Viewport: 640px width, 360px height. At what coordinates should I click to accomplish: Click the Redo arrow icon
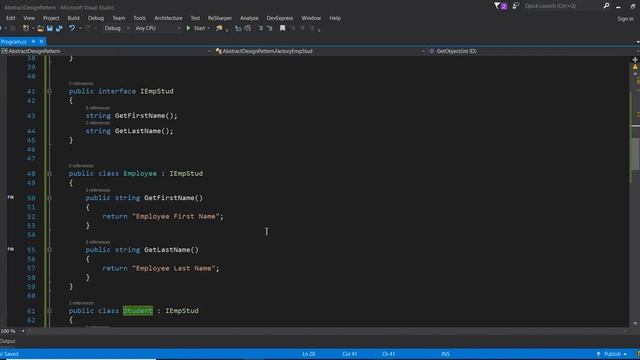[x=87, y=28]
